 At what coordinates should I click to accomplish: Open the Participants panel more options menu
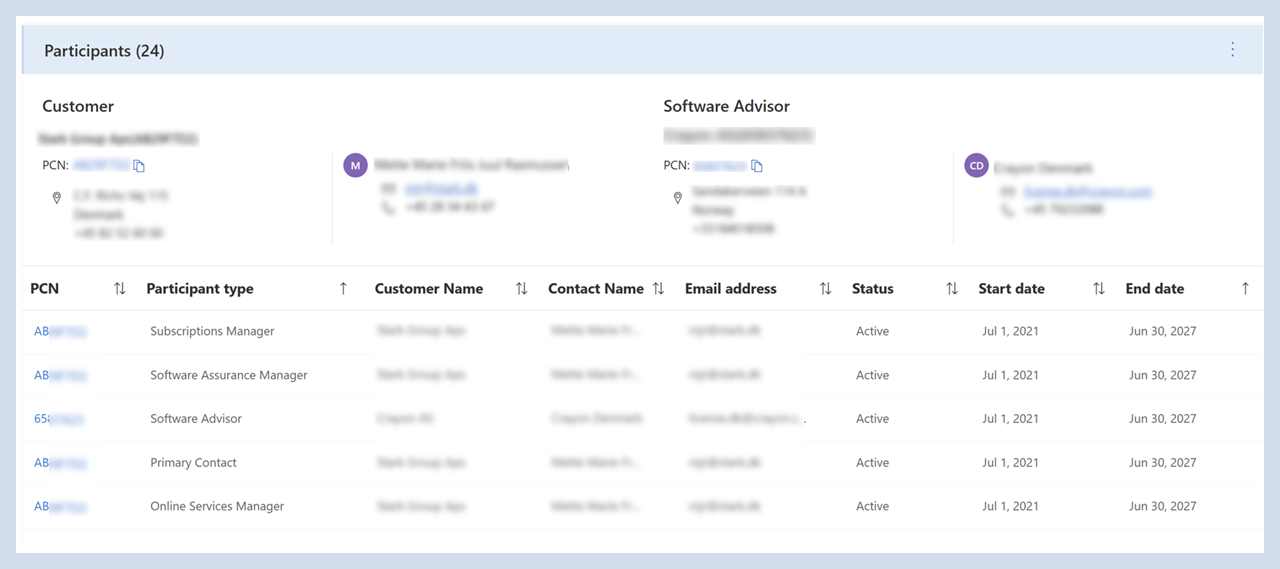1232,50
